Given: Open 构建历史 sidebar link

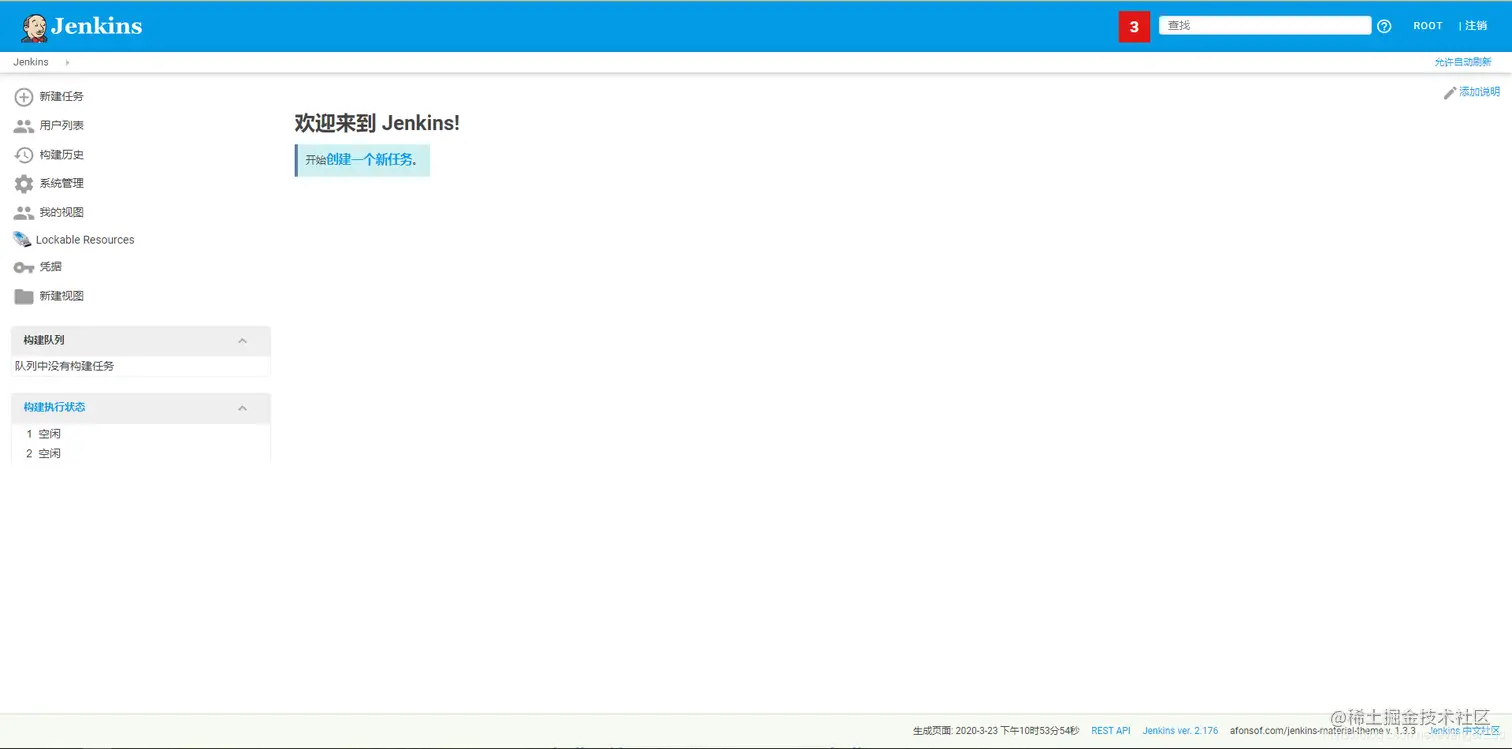Looking at the screenshot, I should tap(61, 155).
